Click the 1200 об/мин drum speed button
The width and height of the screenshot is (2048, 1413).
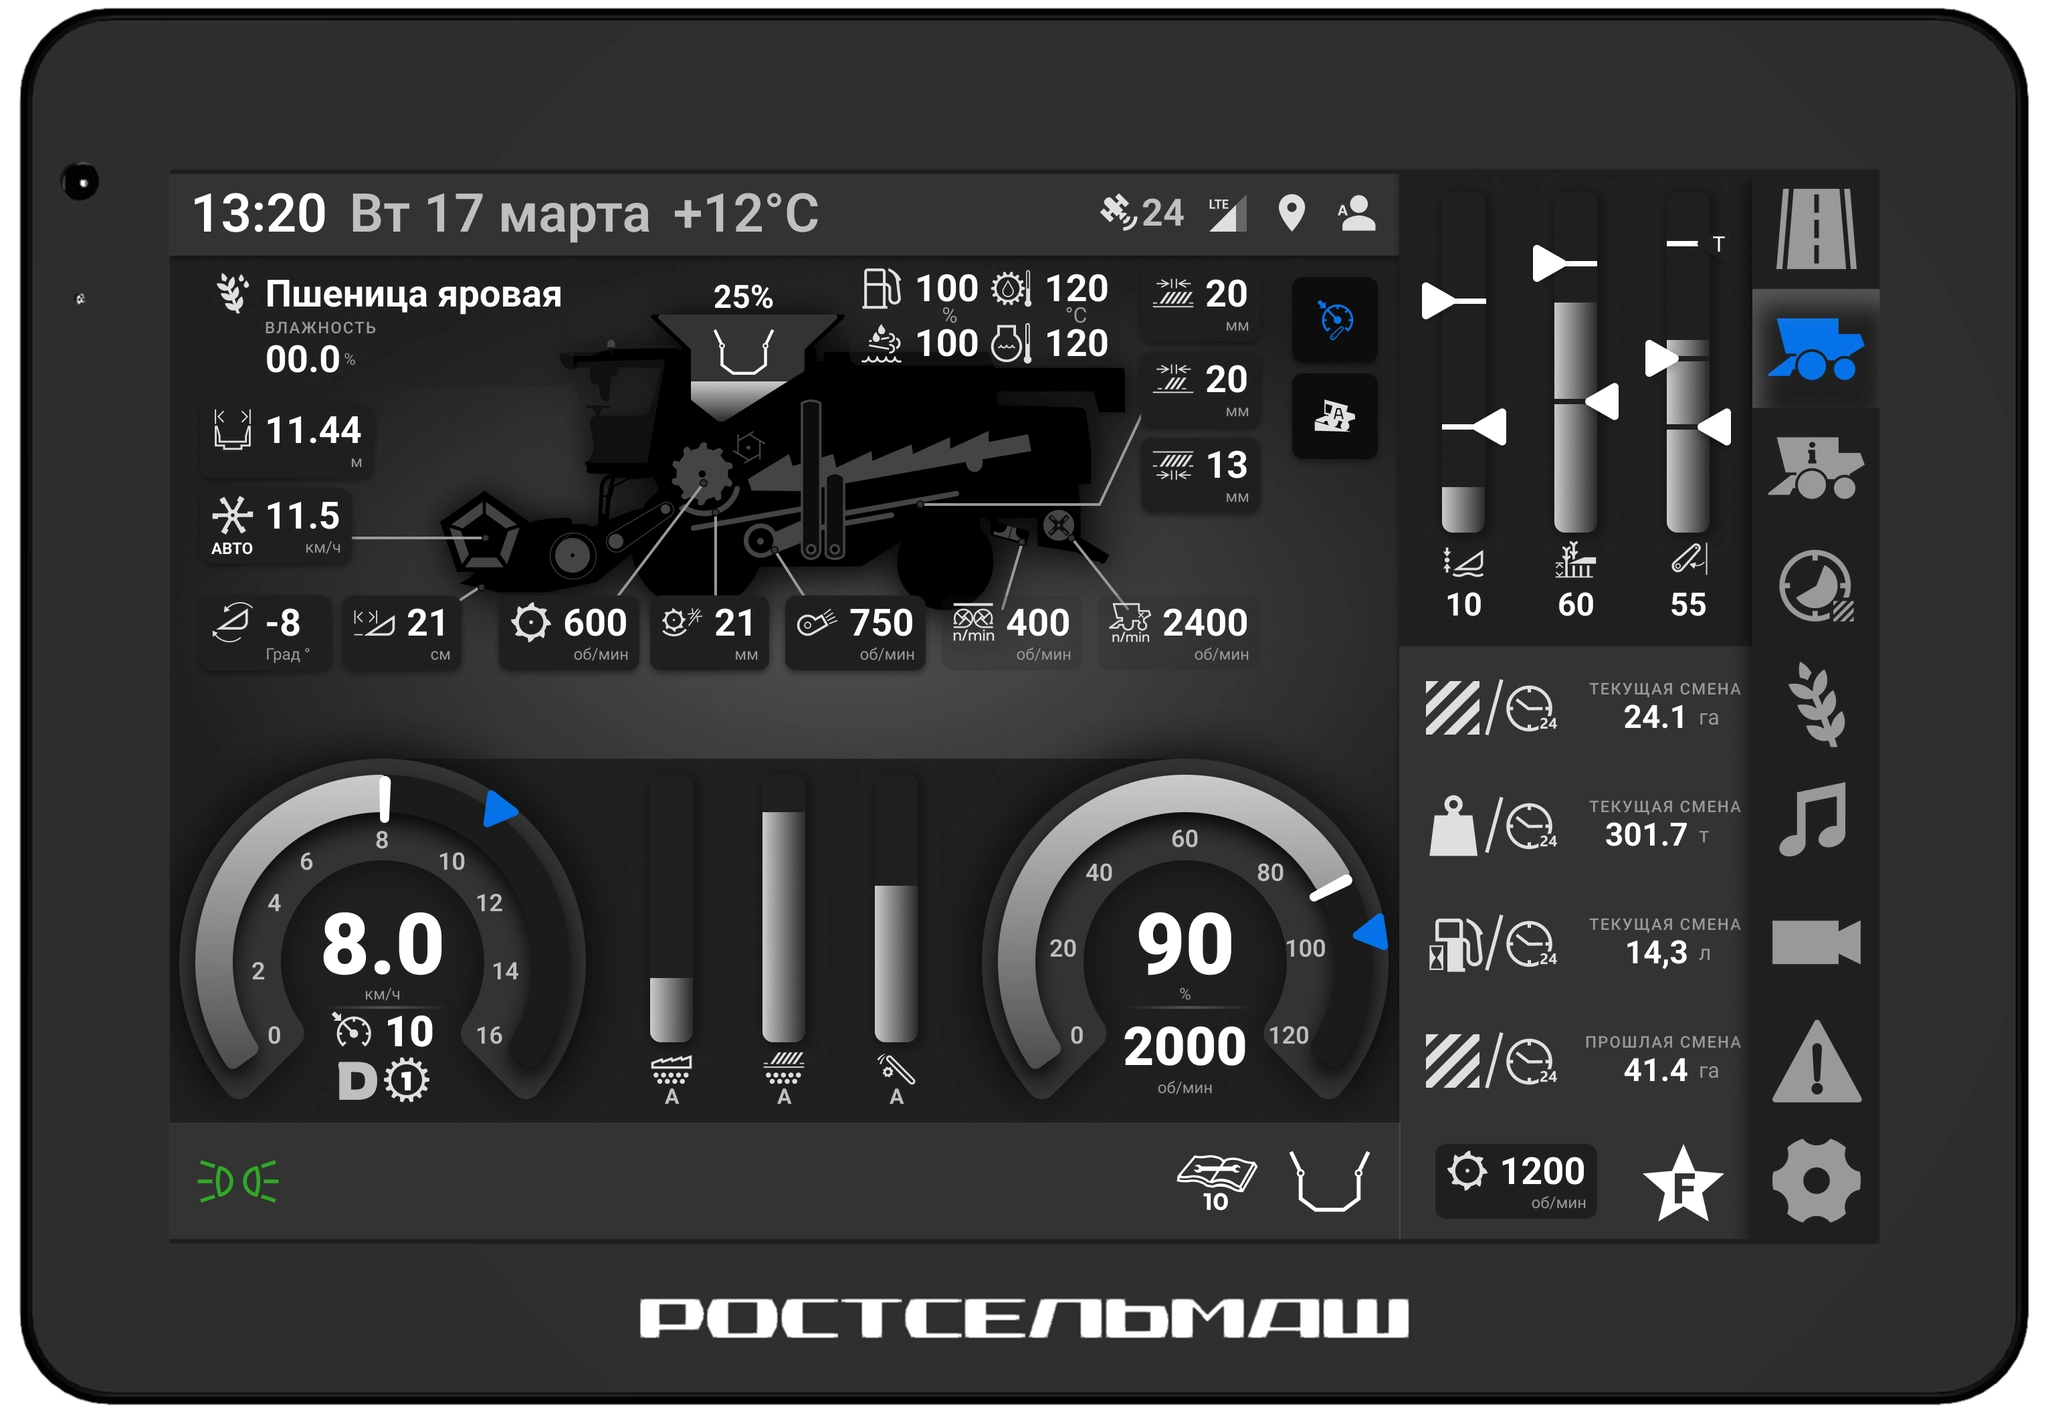[x=1516, y=1181]
